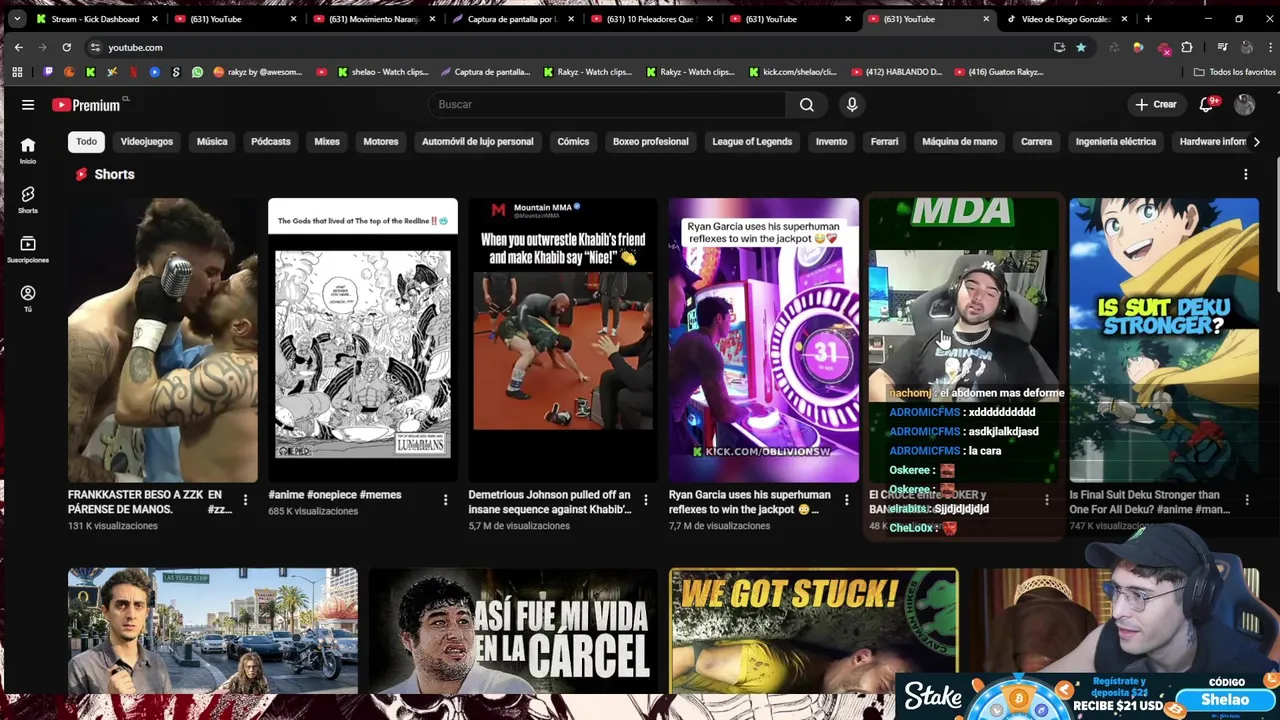Open the notifications bell

click(x=1206, y=104)
